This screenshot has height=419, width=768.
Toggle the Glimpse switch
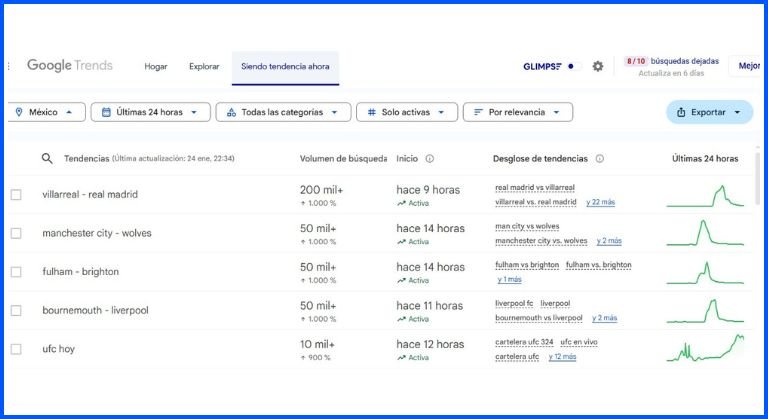(574, 66)
